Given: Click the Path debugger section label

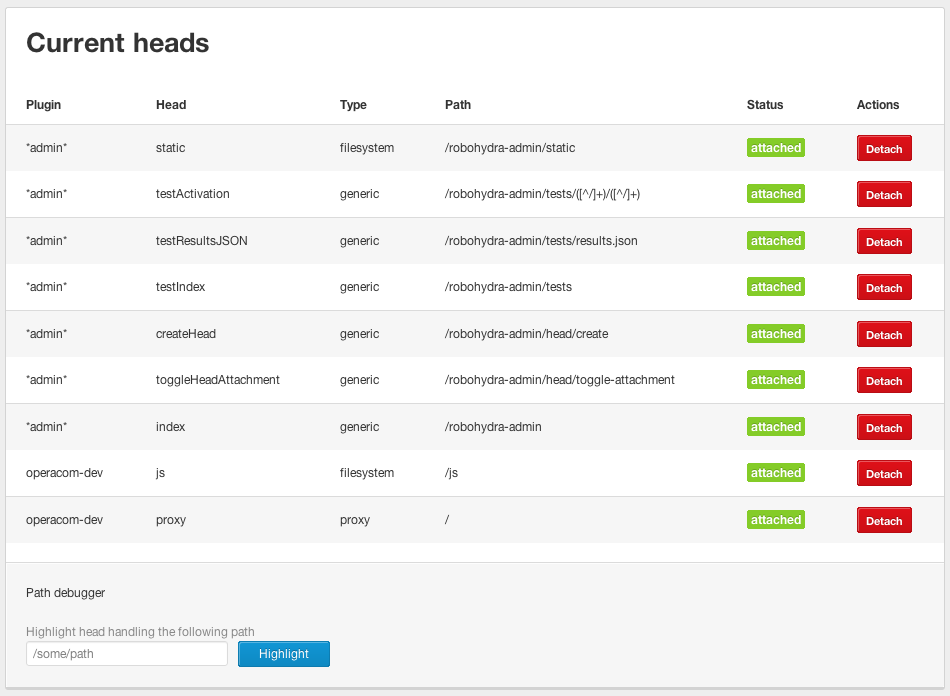Looking at the screenshot, I should point(66,592).
